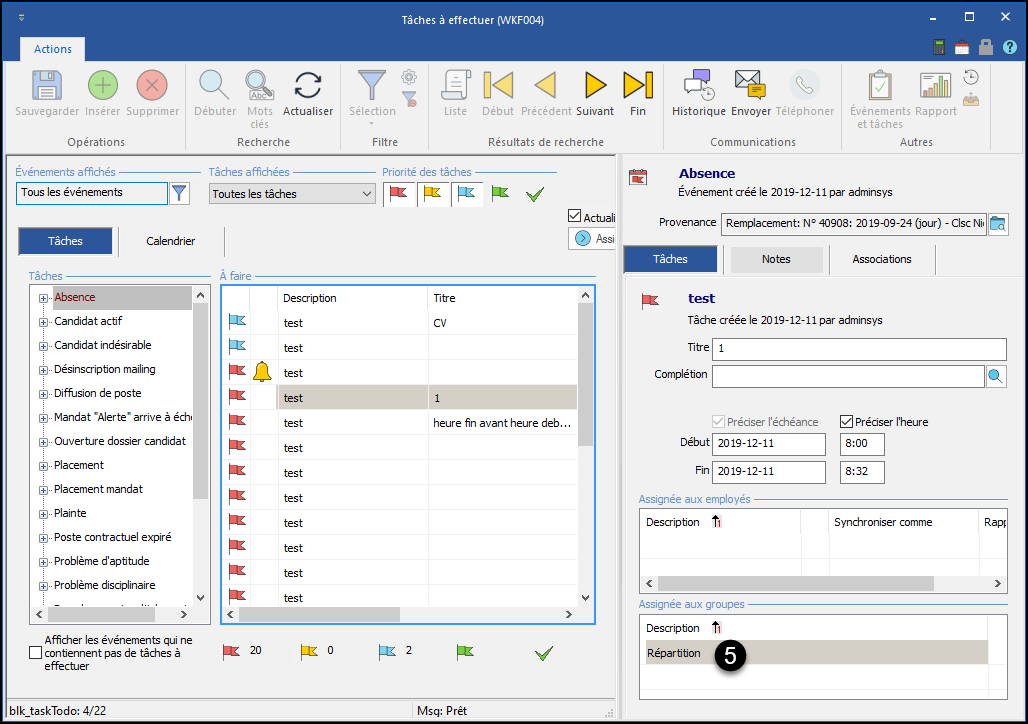Switch to the Calendrier tab
Screen dimensions: 1028x724
coord(171,241)
